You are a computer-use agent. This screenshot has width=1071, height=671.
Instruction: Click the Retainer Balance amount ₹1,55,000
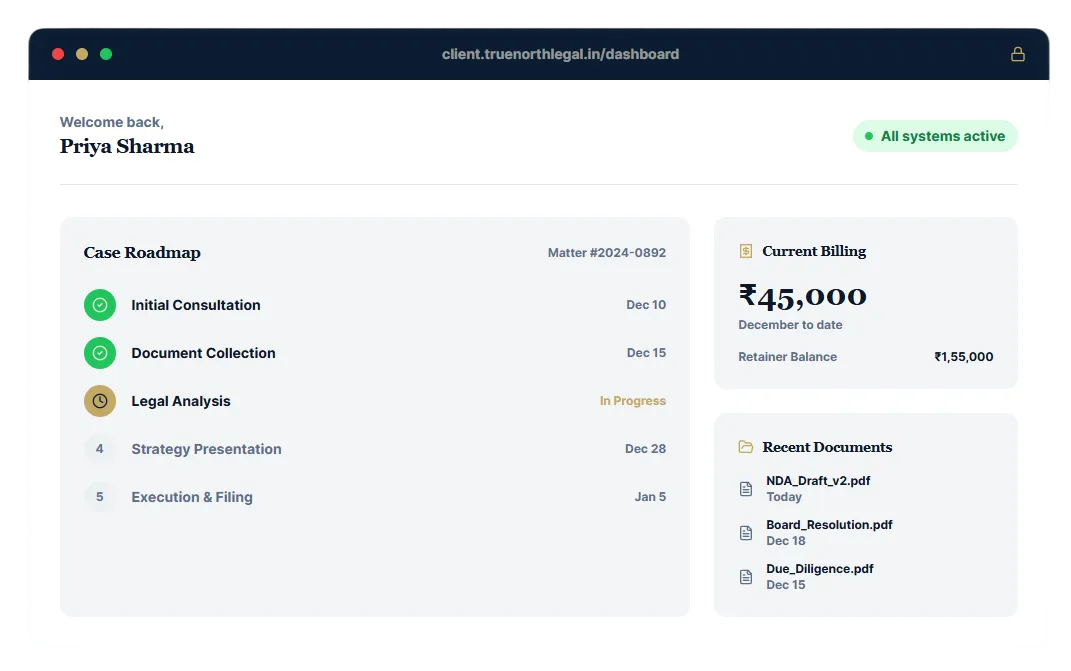click(963, 357)
